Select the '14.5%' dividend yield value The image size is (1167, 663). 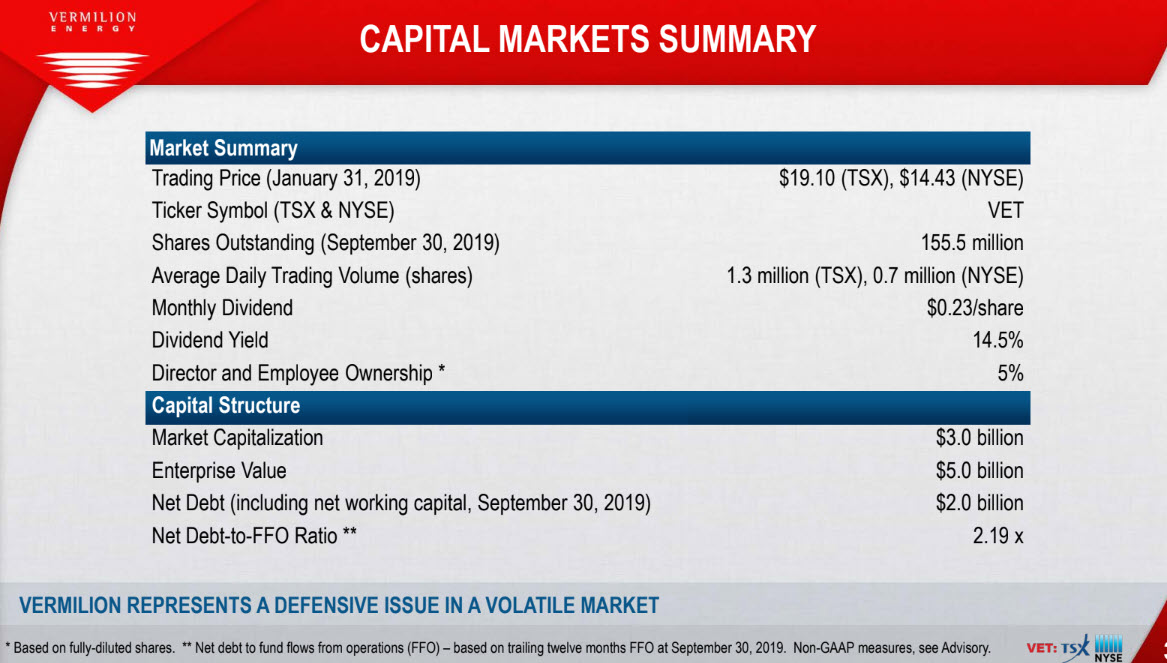click(998, 341)
